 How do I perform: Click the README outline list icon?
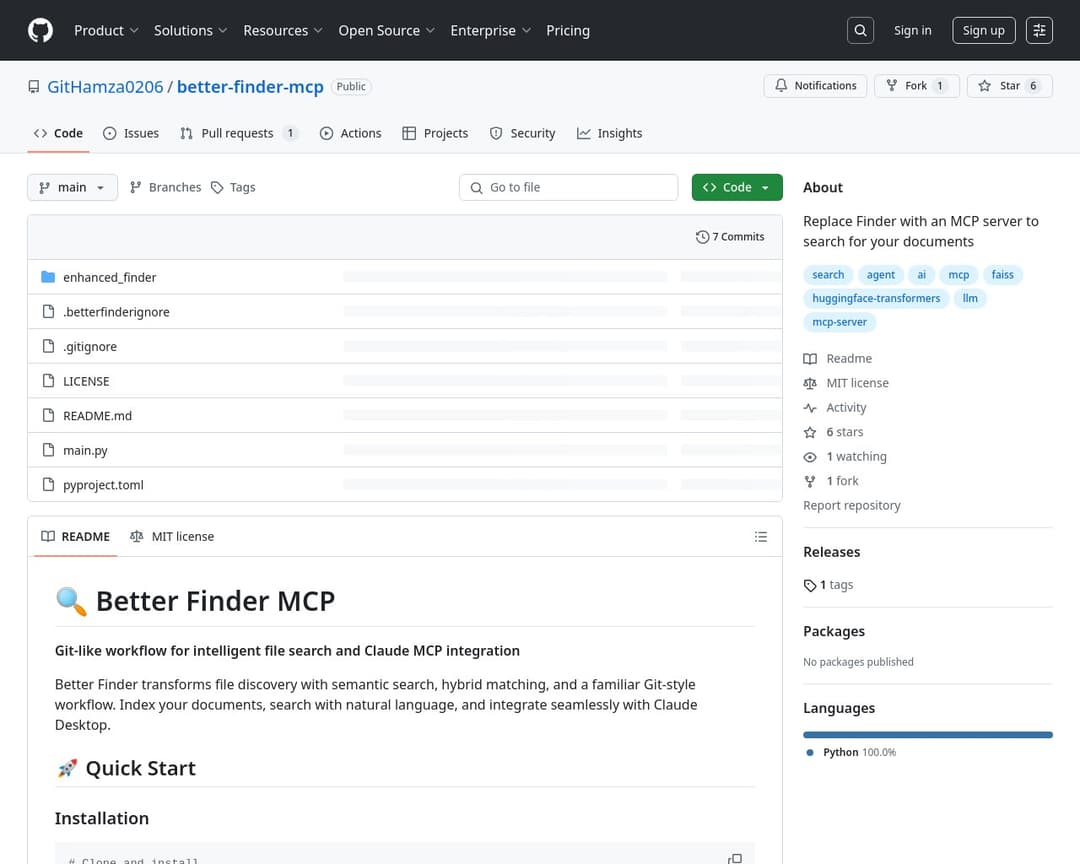coord(760,537)
